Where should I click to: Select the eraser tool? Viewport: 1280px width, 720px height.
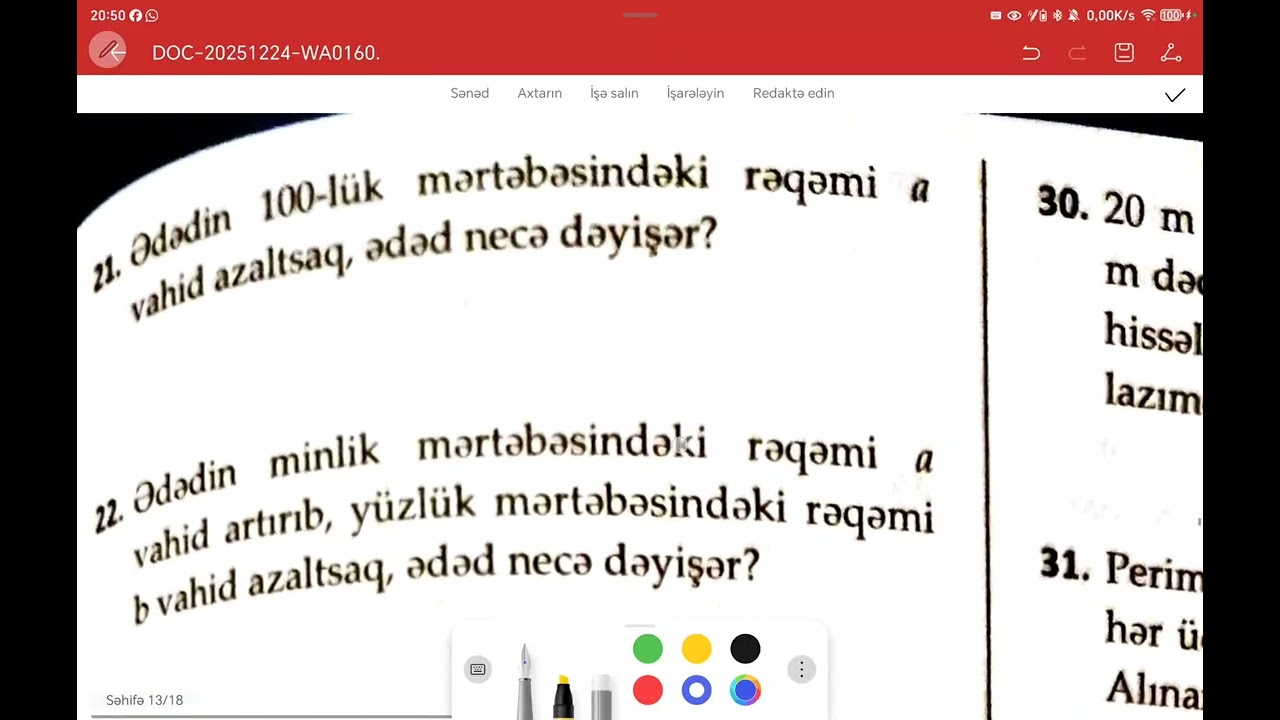(602, 697)
